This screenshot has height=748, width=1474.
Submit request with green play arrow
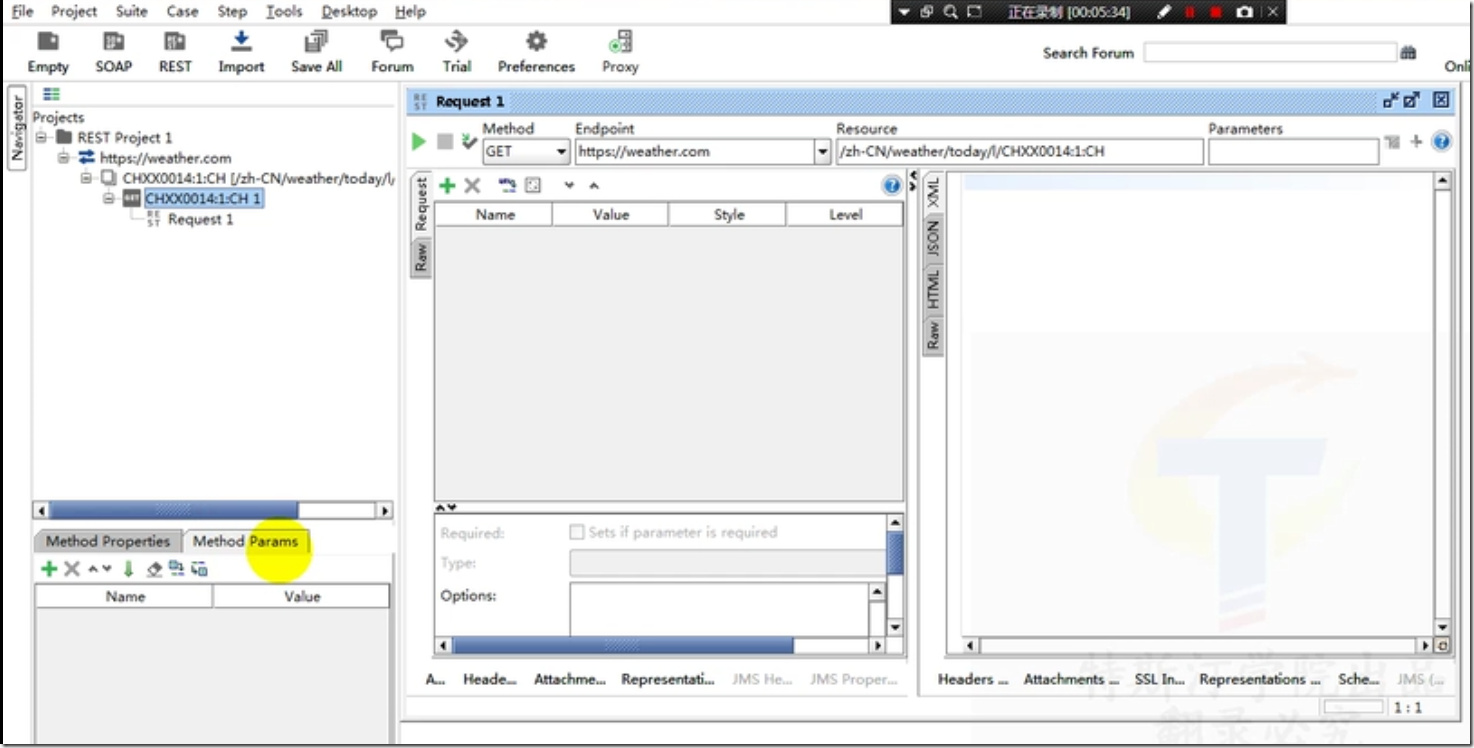(x=419, y=142)
